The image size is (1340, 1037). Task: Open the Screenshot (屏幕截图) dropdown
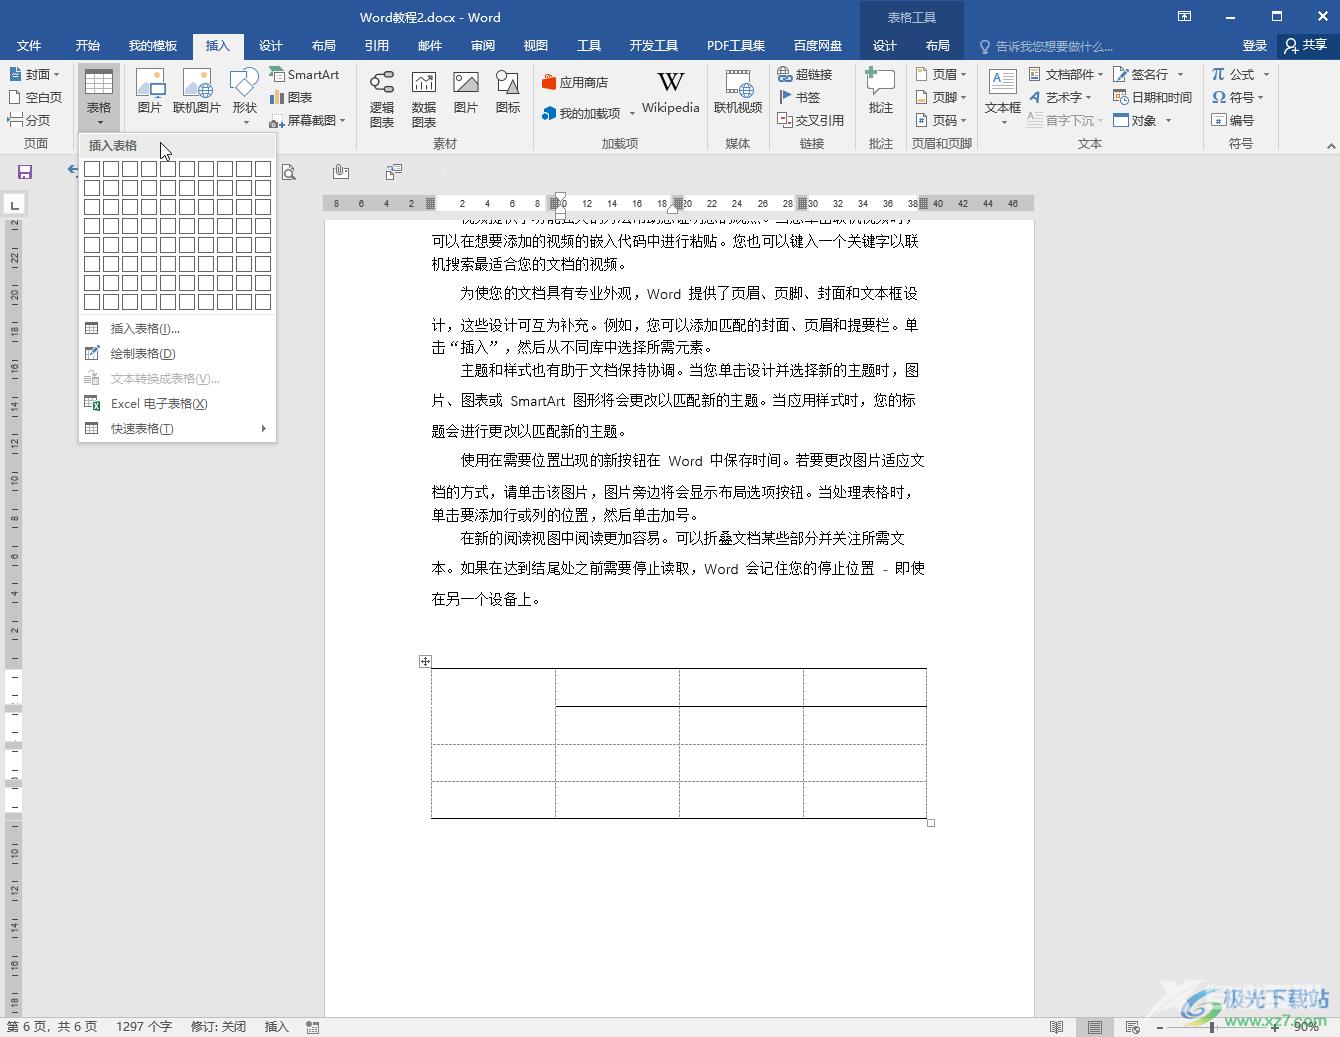click(307, 120)
